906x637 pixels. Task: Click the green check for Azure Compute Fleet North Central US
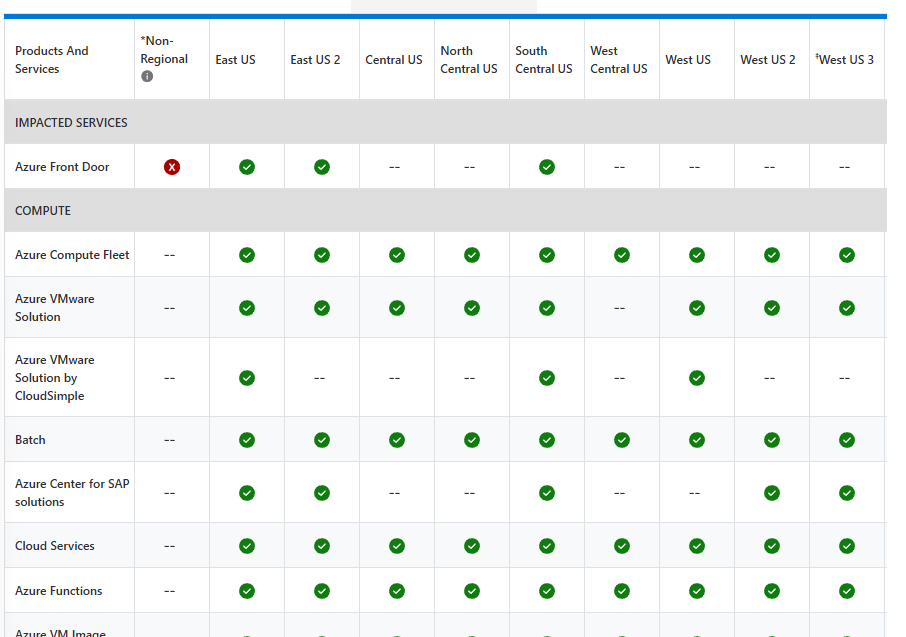pos(471,254)
